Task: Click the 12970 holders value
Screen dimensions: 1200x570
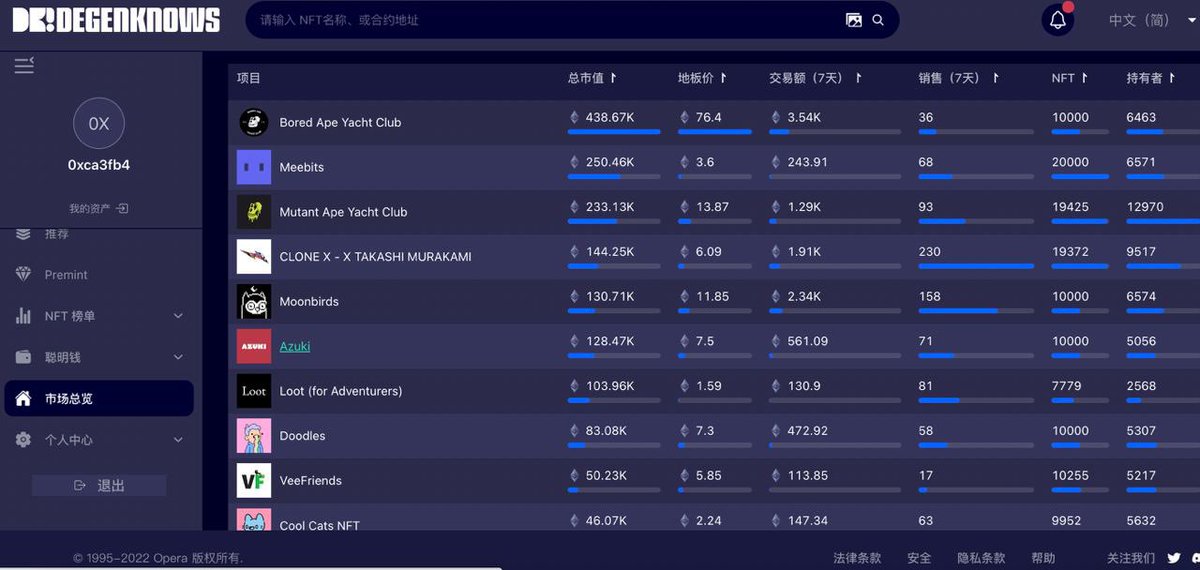Action: pyautogui.click(x=1145, y=207)
